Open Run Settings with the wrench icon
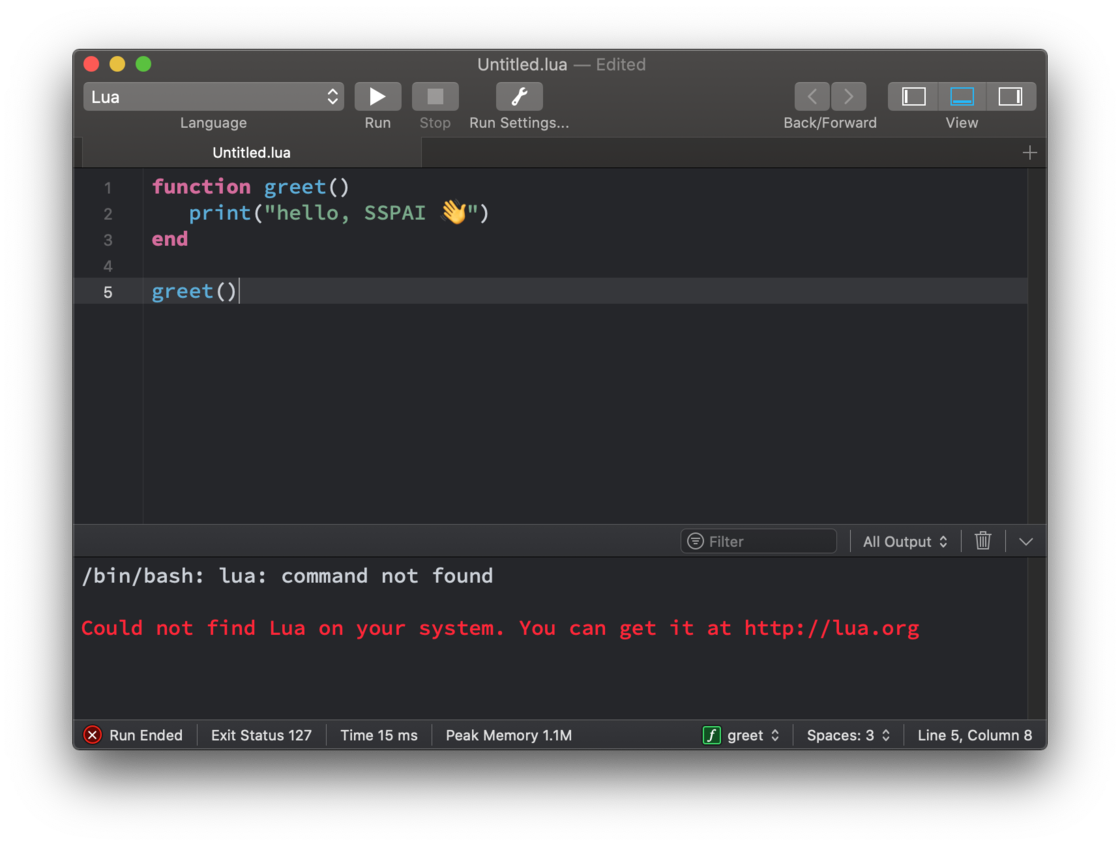This screenshot has height=846, width=1120. click(519, 96)
